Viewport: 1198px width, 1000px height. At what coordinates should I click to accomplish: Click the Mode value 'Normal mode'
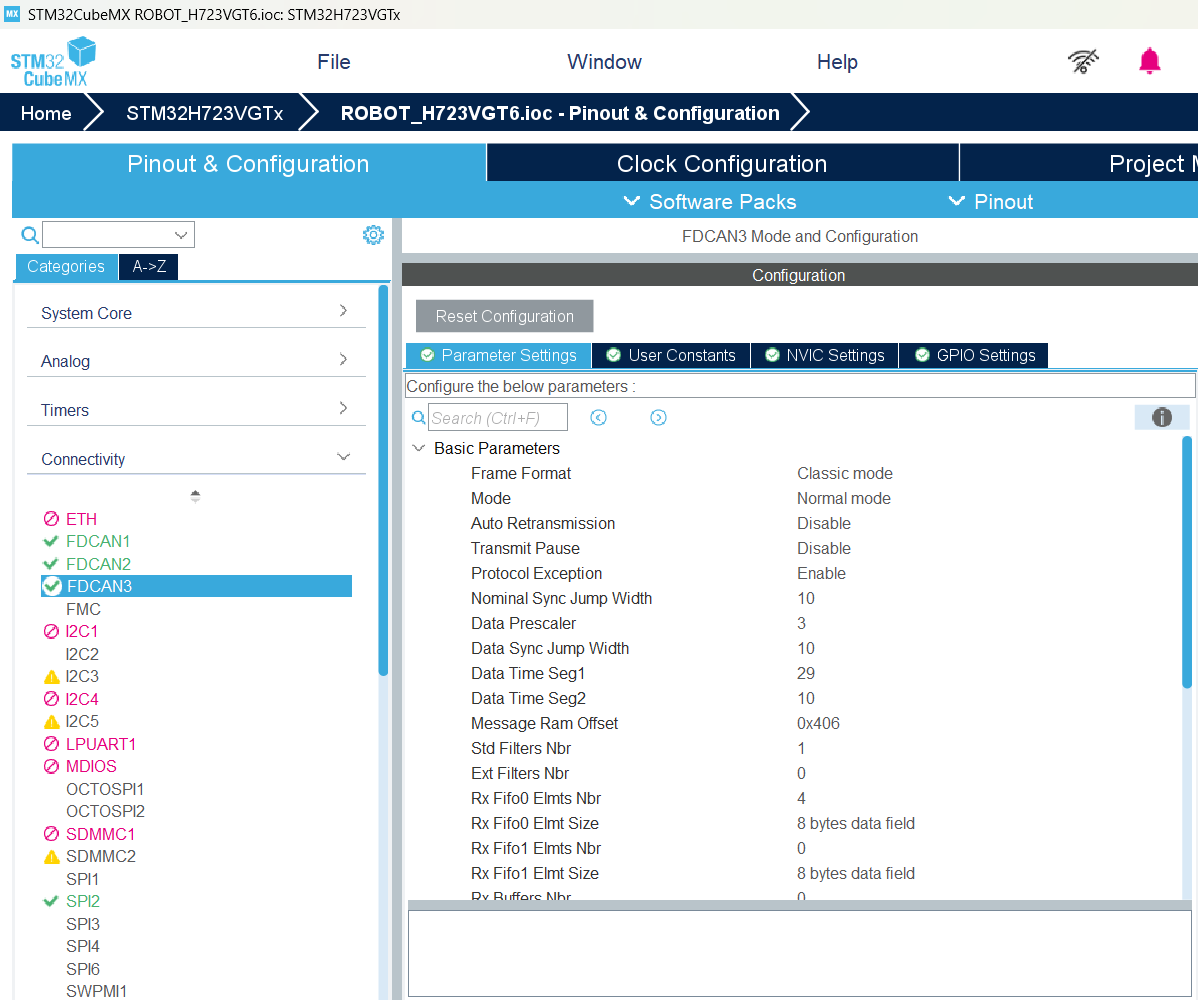(x=843, y=498)
